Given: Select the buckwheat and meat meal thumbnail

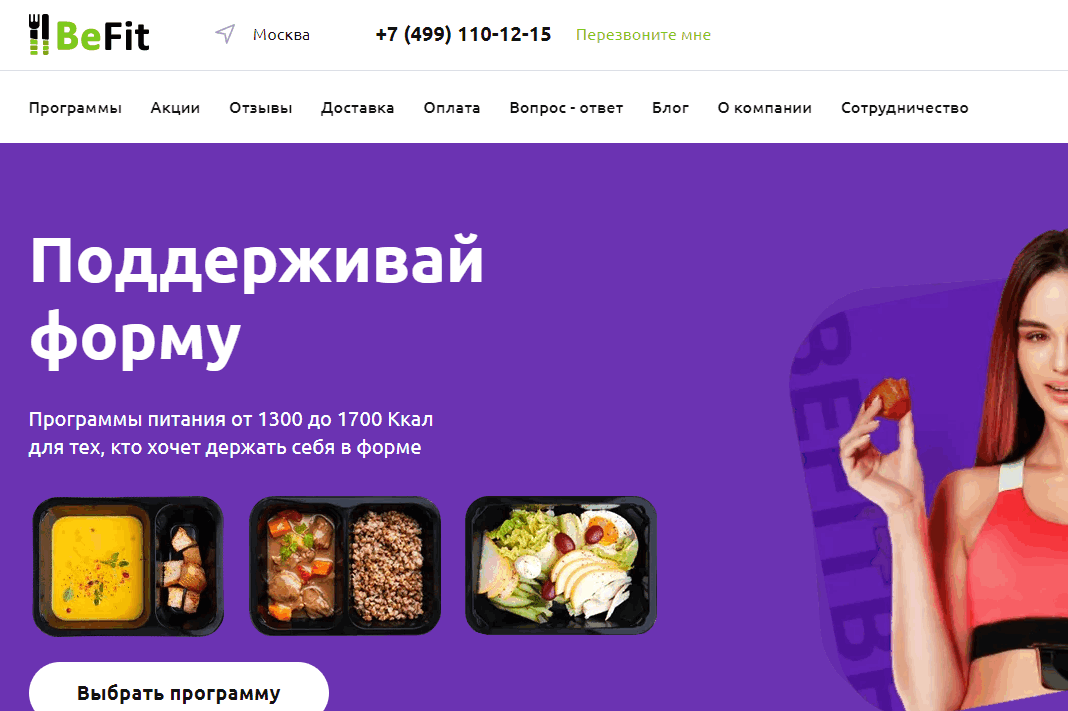Looking at the screenshot, I should coord(345,565).
